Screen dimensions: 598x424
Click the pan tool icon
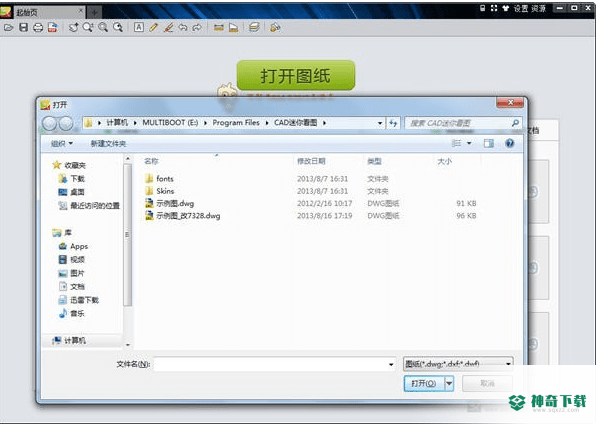tap(73, 27)
